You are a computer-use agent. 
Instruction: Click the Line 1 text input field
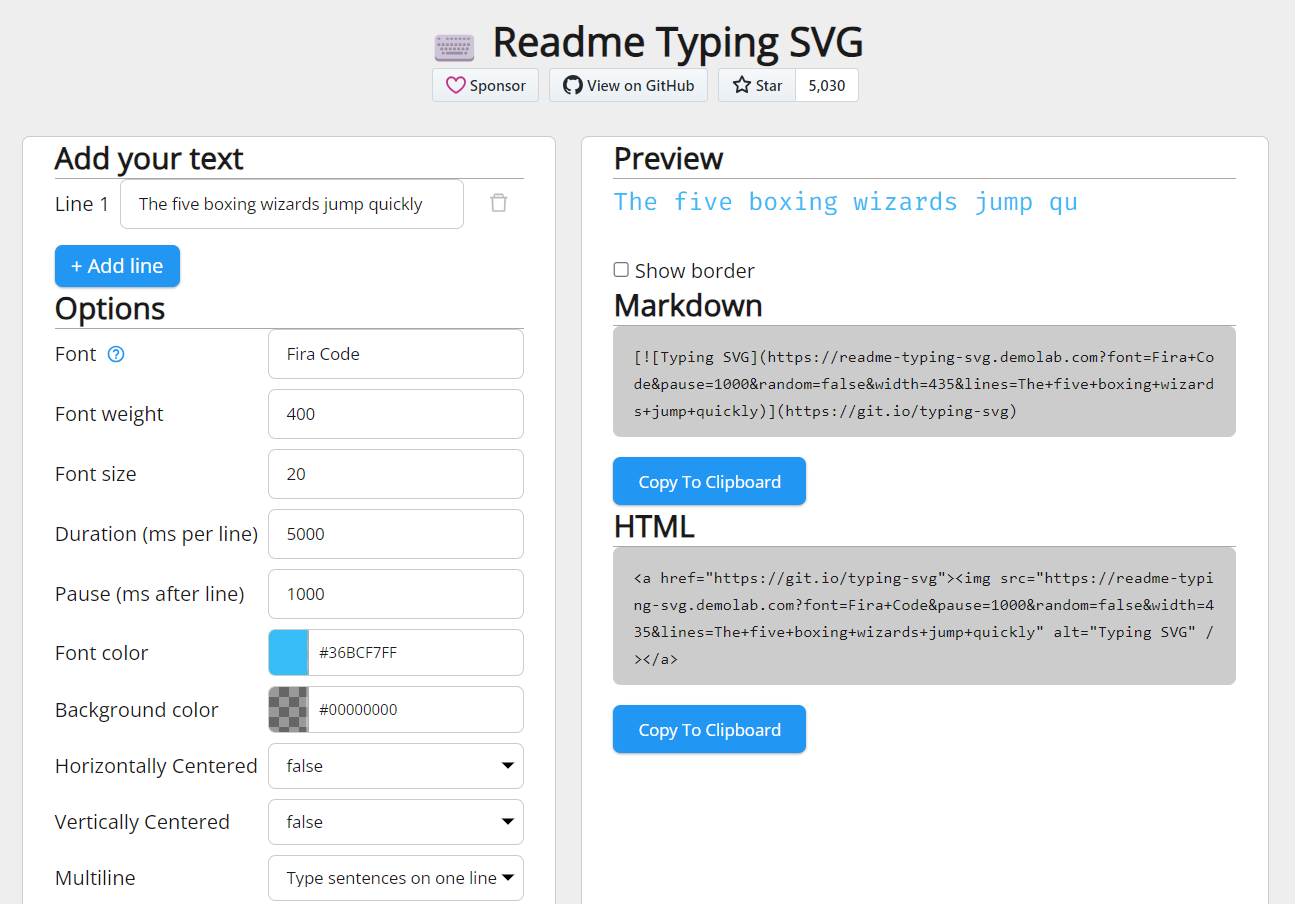coord(291,203)
